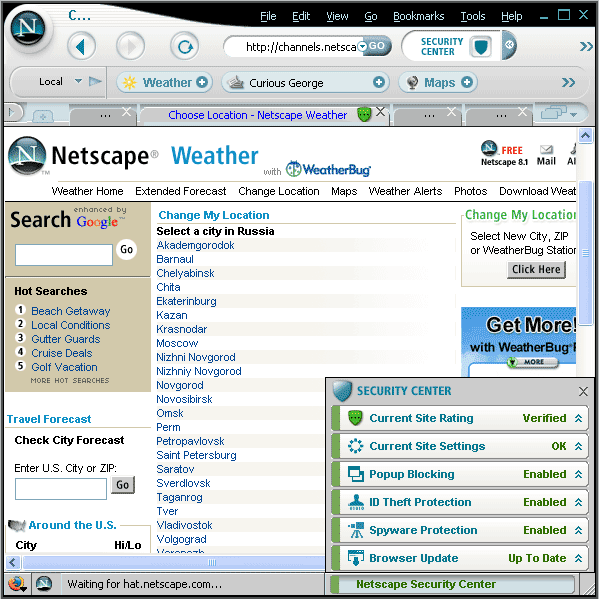Viewport: 599px width, 599px height.
Task: Click the Spyware Protection icon
Action: (356, 530)
